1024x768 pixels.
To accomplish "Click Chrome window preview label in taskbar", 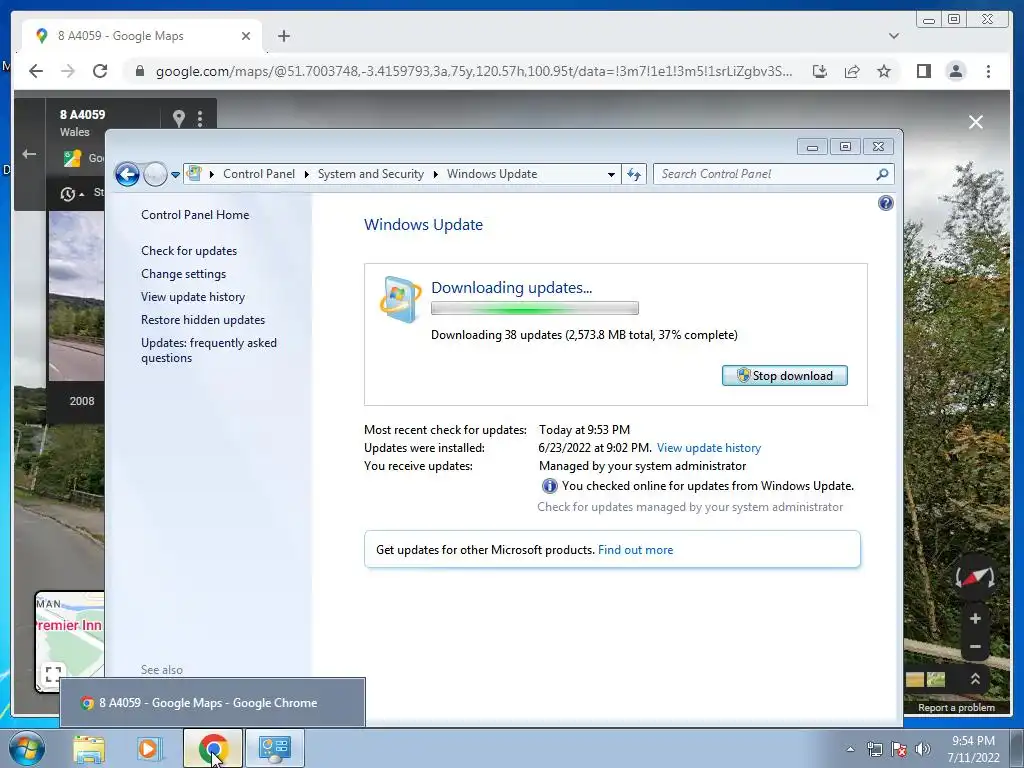I will coord(208,703).
